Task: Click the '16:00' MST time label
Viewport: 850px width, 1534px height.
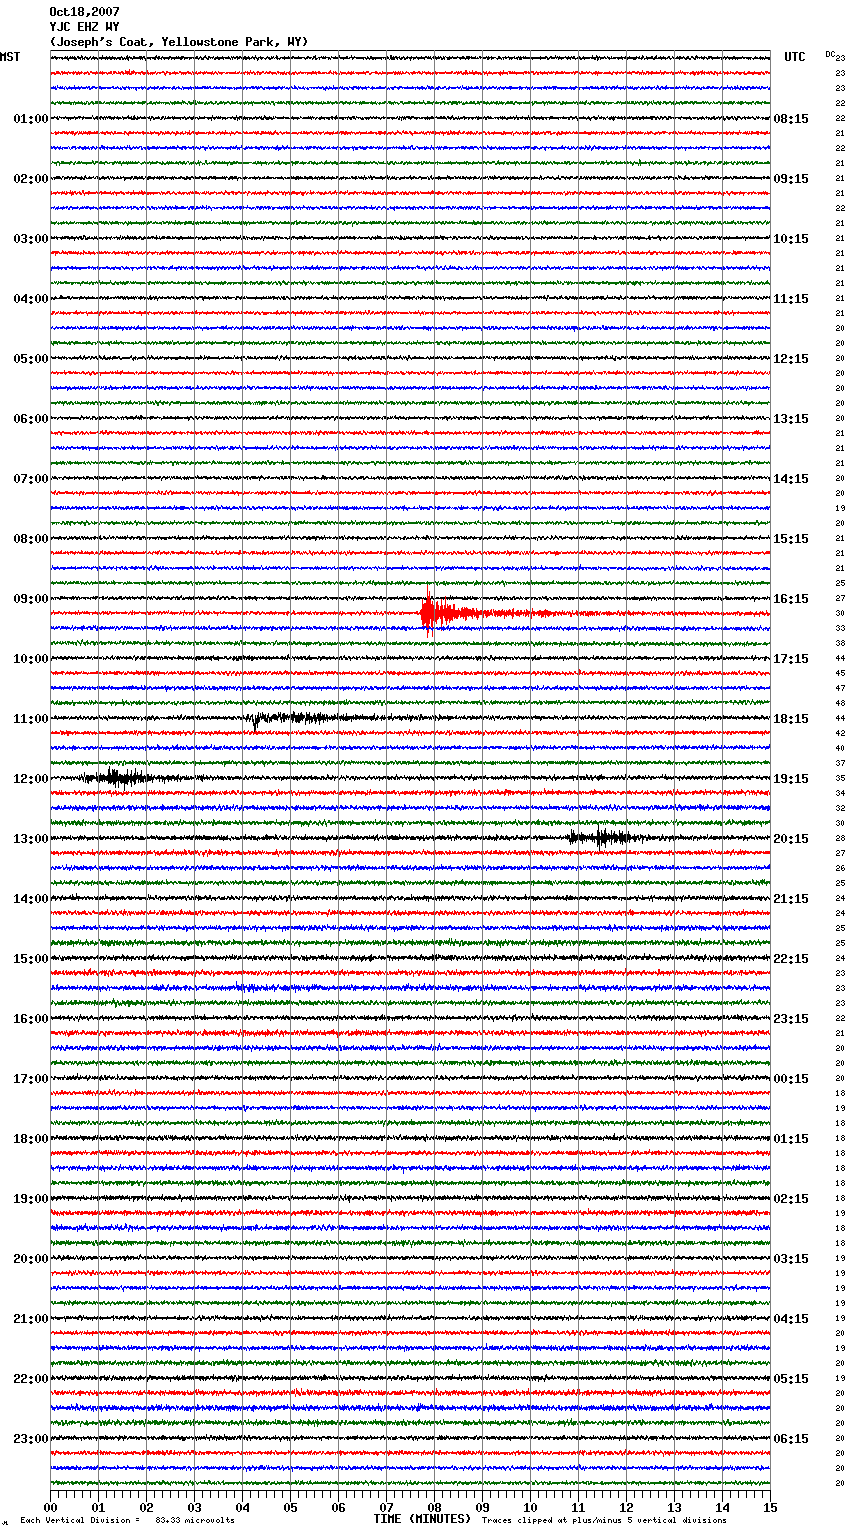Action: tap(30, 1019)
